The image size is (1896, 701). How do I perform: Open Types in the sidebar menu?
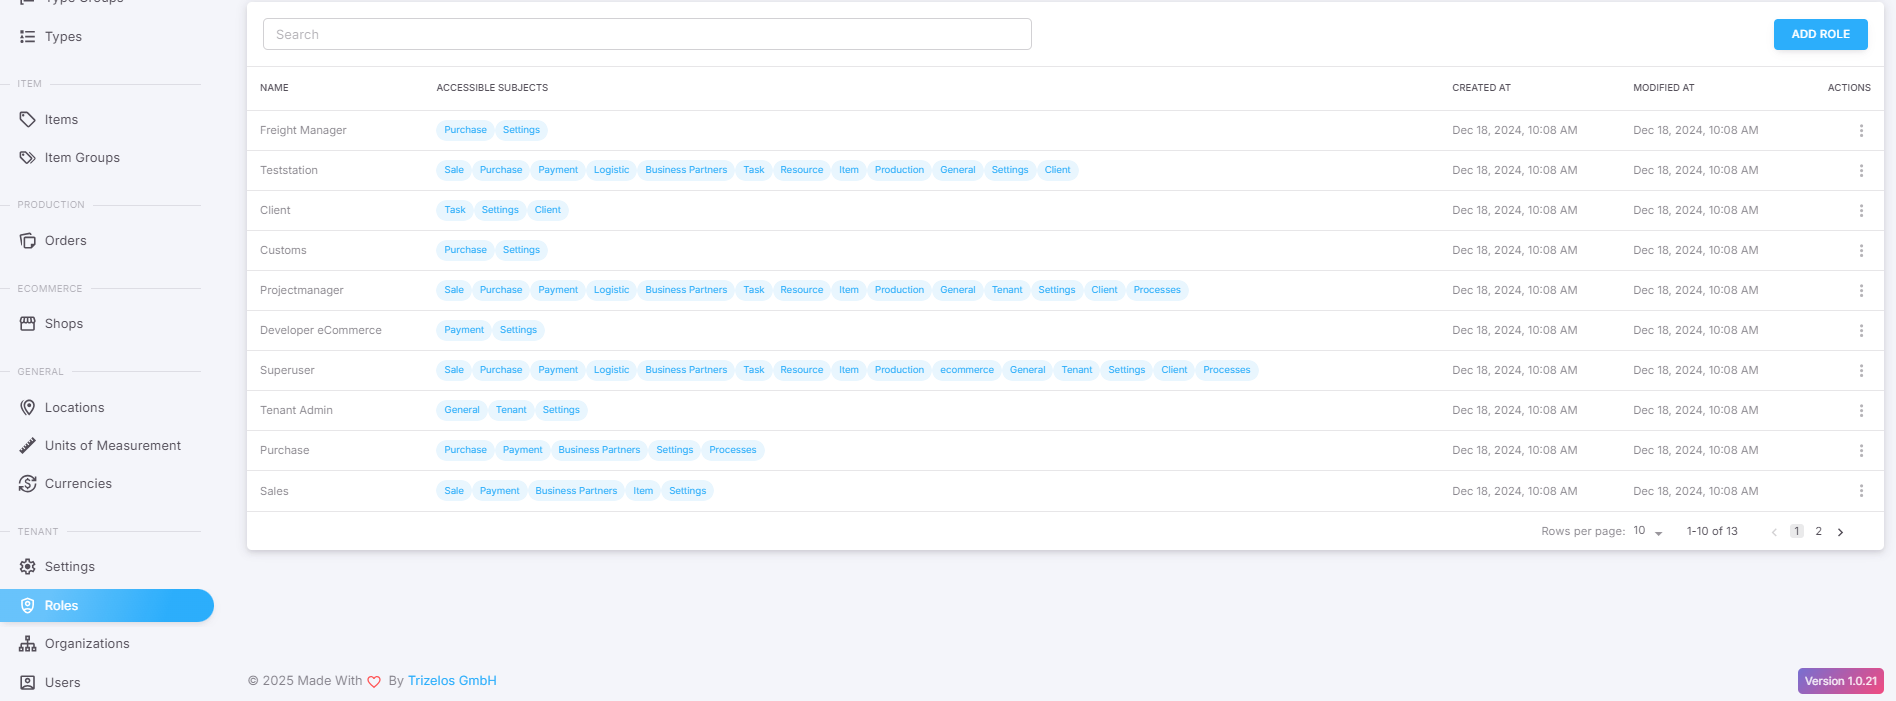[63, 37]
